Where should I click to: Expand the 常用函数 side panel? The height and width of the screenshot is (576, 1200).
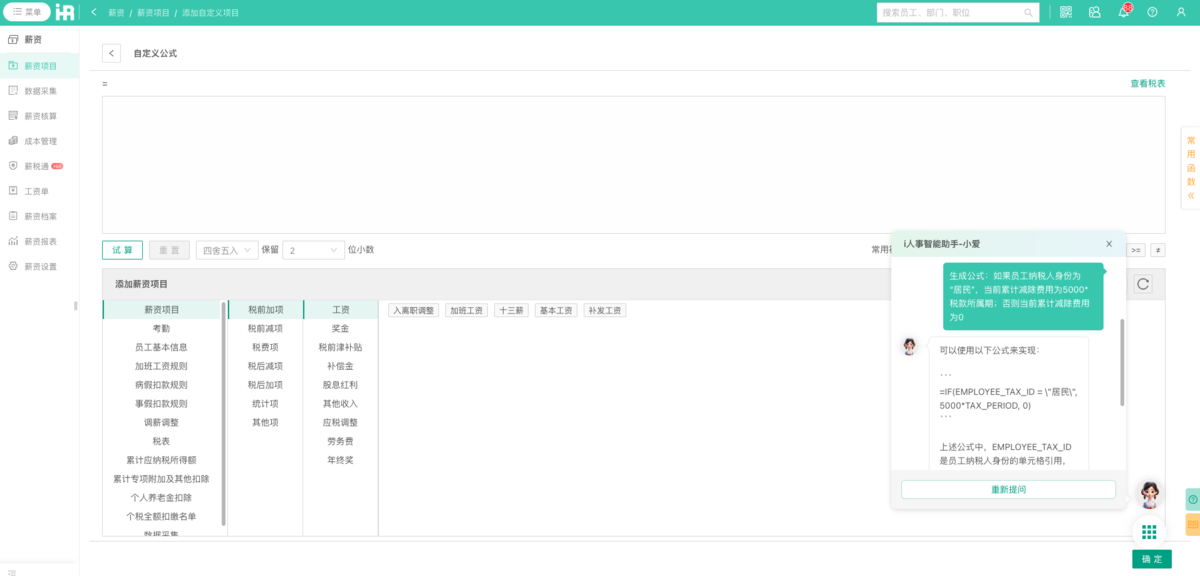(1191, 168)
